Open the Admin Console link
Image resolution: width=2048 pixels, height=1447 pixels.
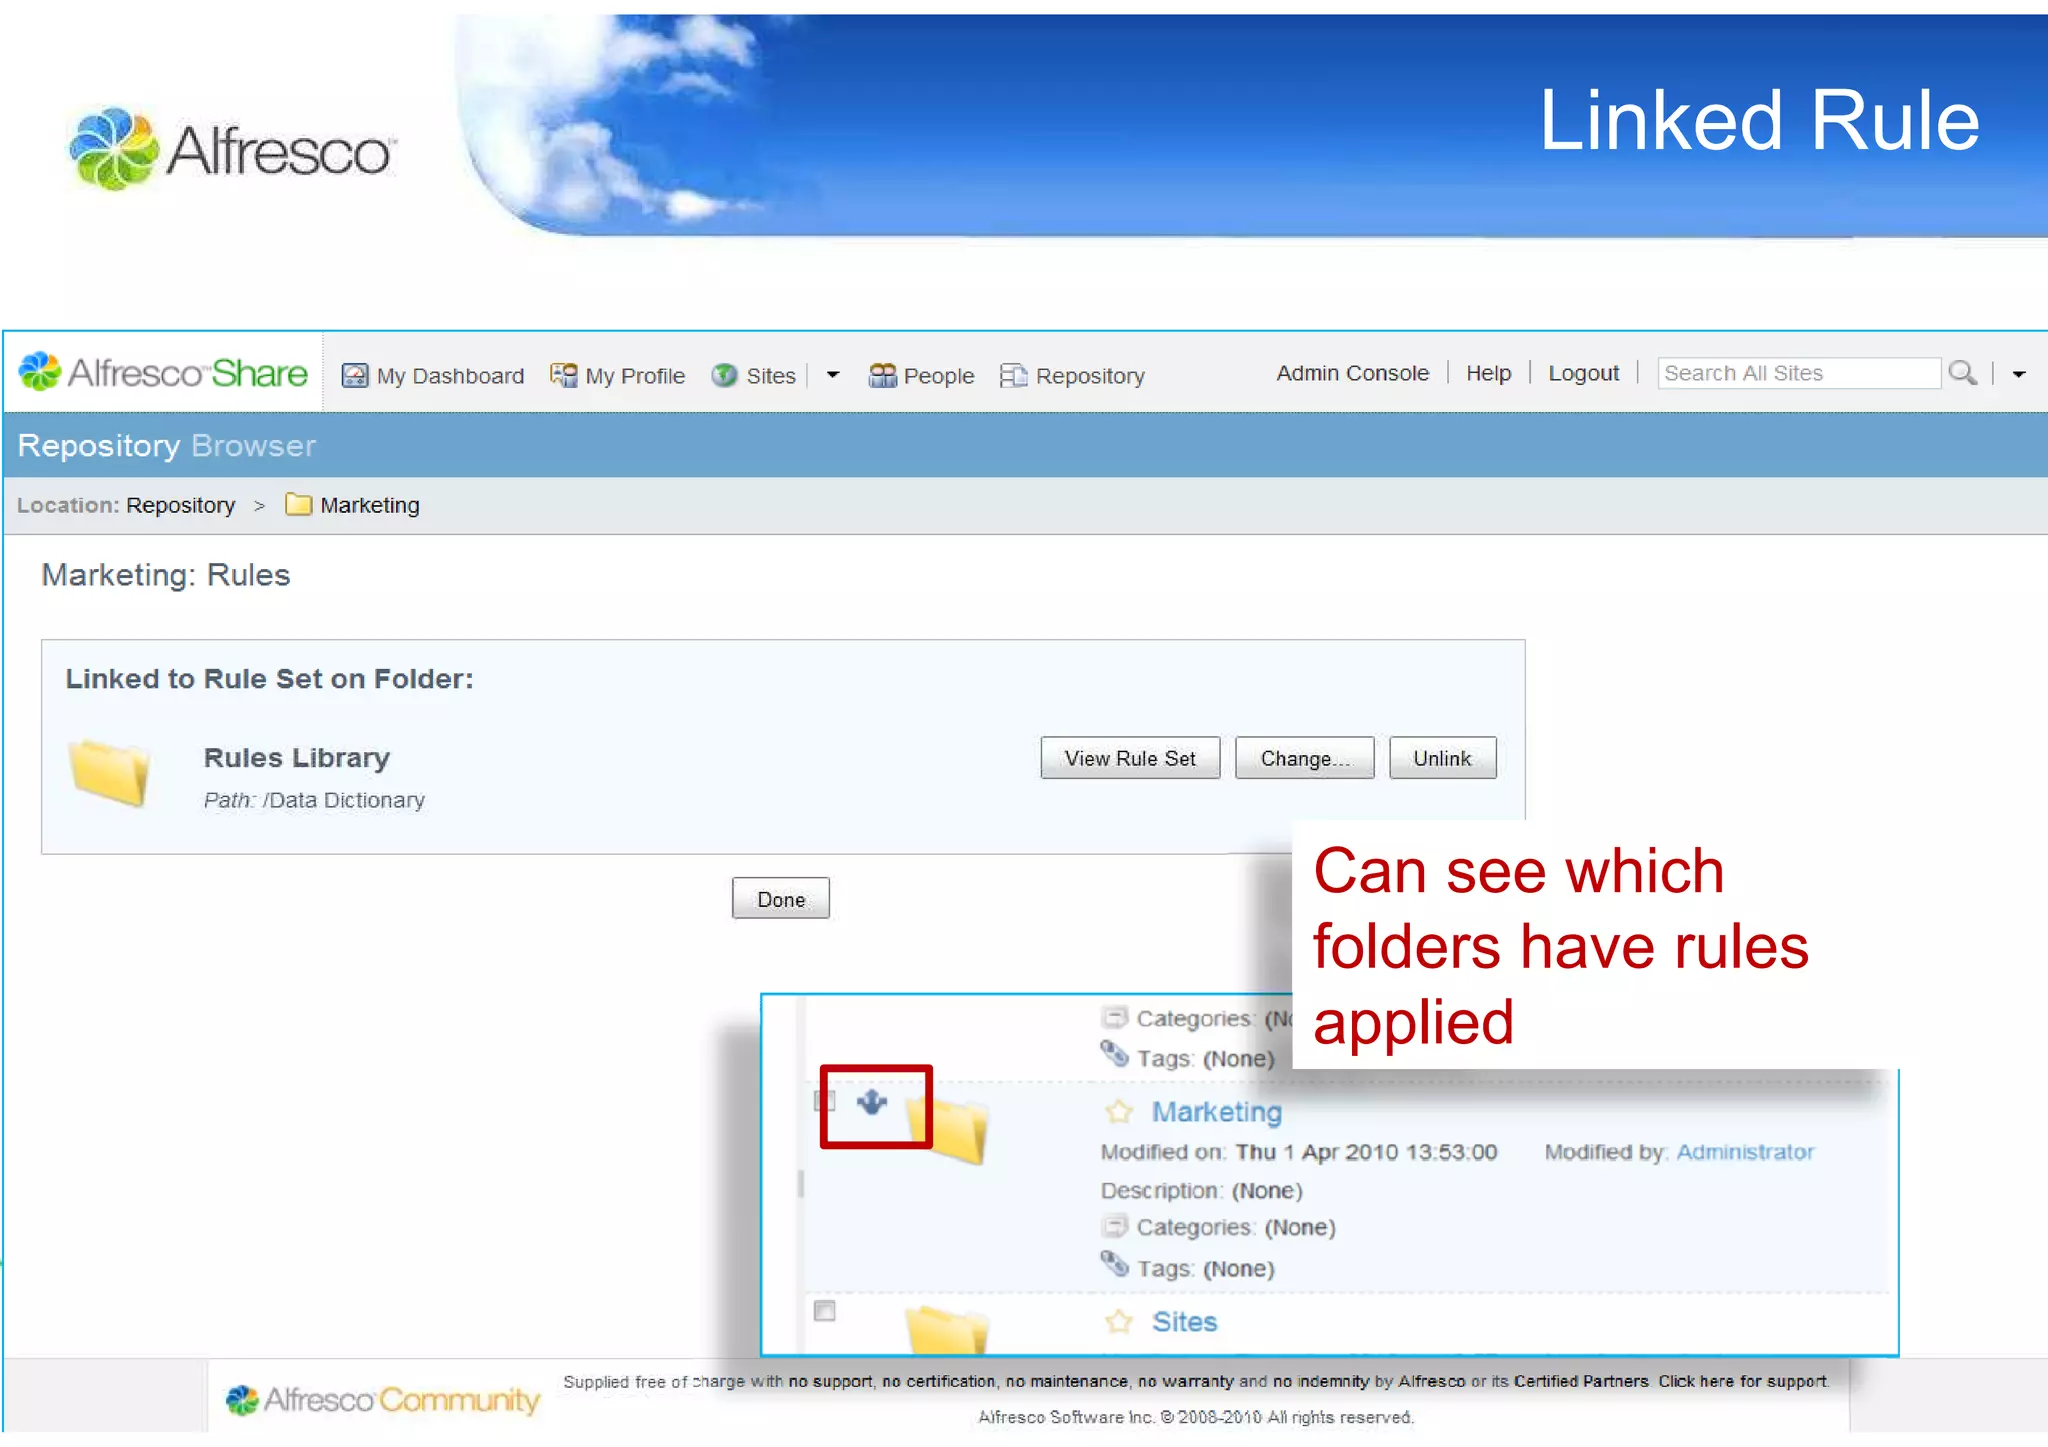click(1352, 373)
